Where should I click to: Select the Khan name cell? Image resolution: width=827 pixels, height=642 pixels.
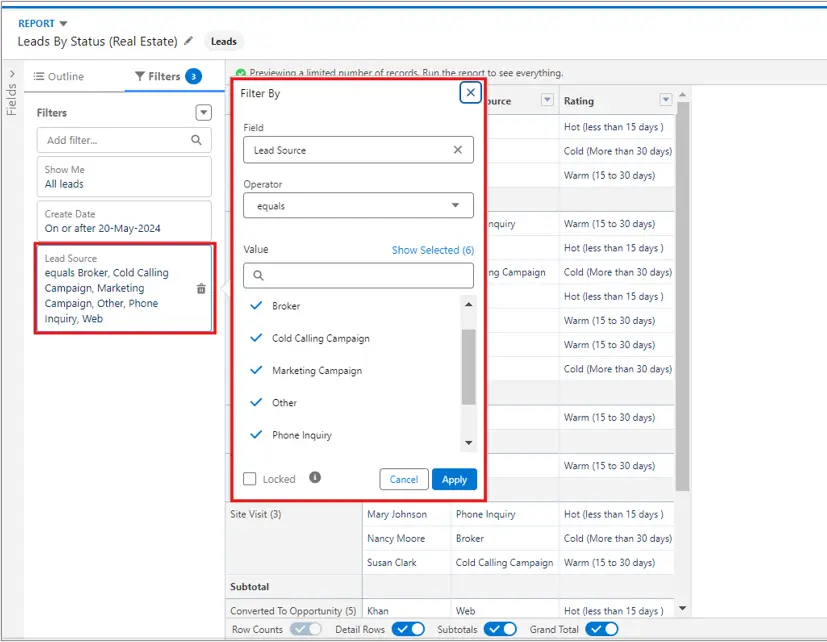(406, 611)
